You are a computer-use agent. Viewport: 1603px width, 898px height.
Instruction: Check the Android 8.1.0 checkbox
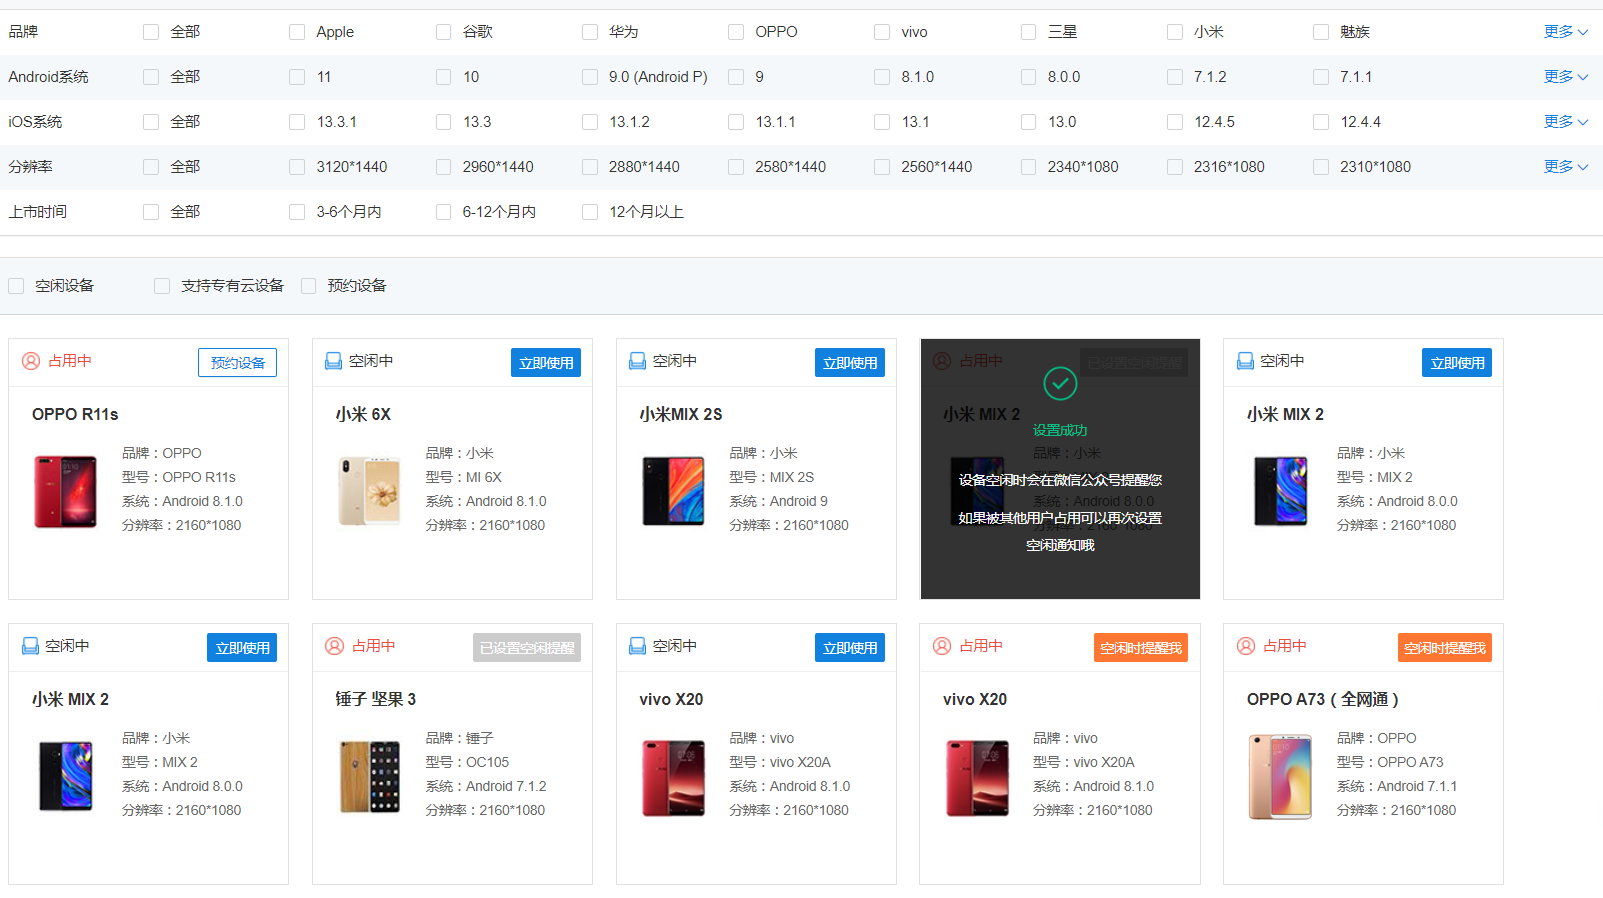[x=882, y=77]
